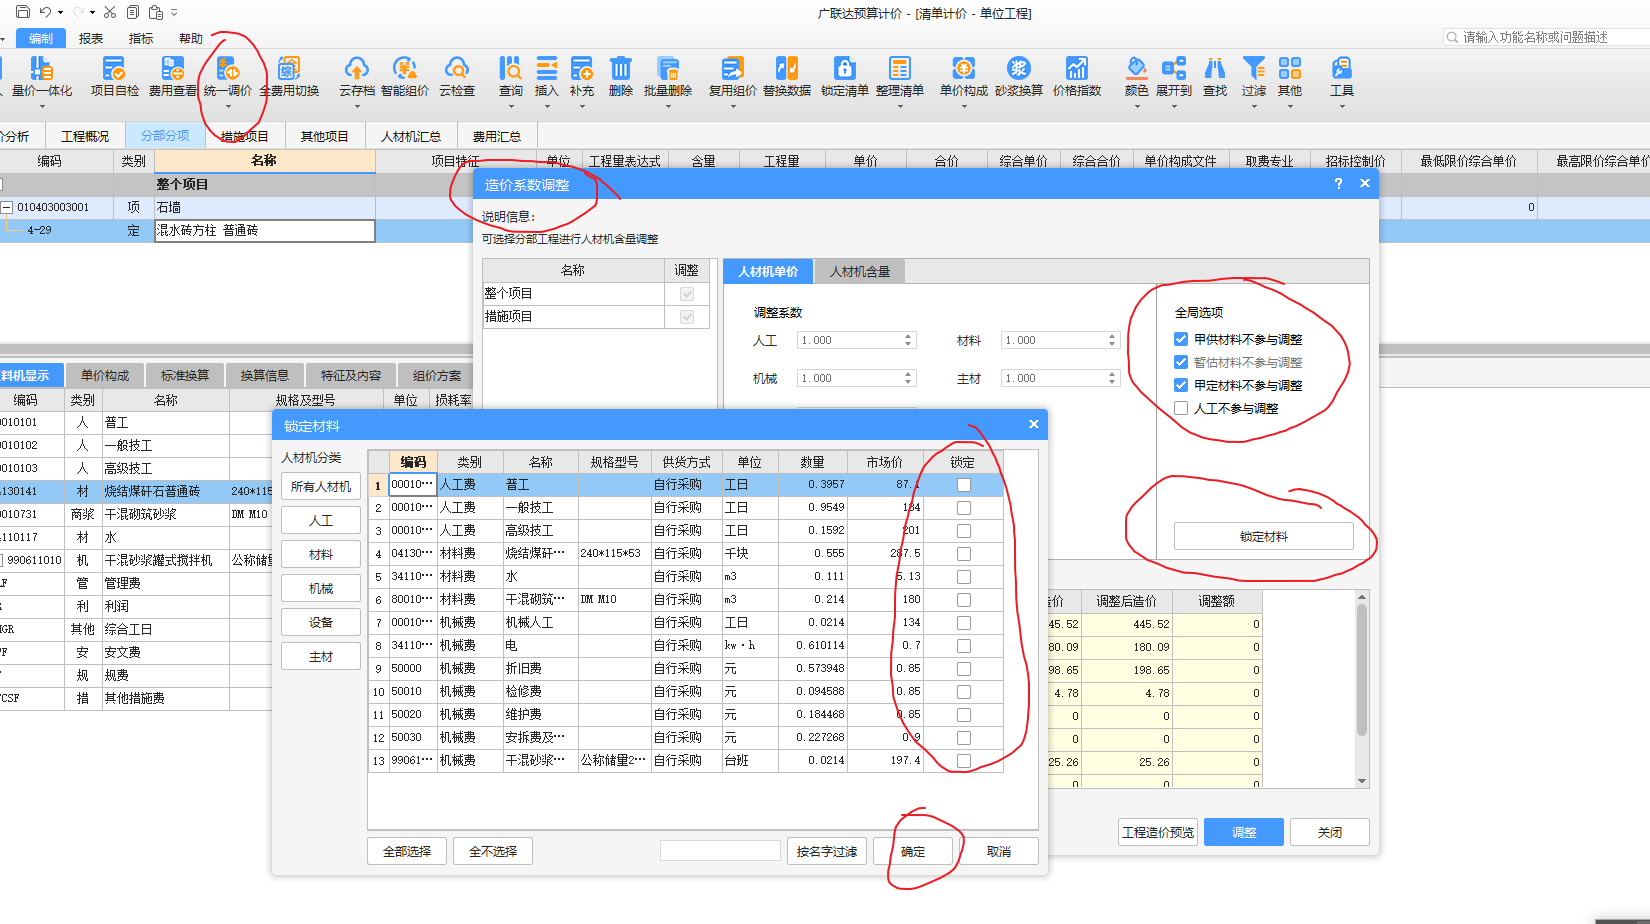
Task: Click 批量删除 batch delete icon
Action: click(x=667, y=68)
